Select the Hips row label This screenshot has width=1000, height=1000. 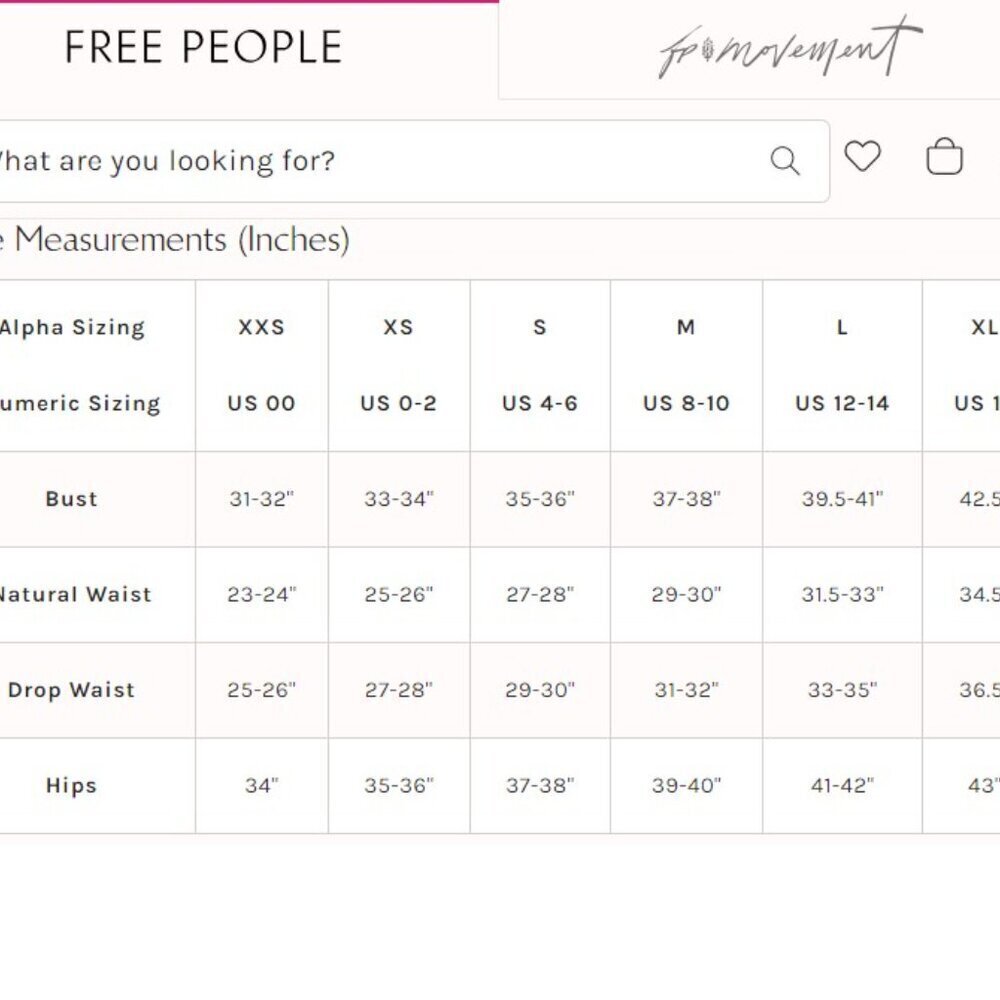(71, 786)
